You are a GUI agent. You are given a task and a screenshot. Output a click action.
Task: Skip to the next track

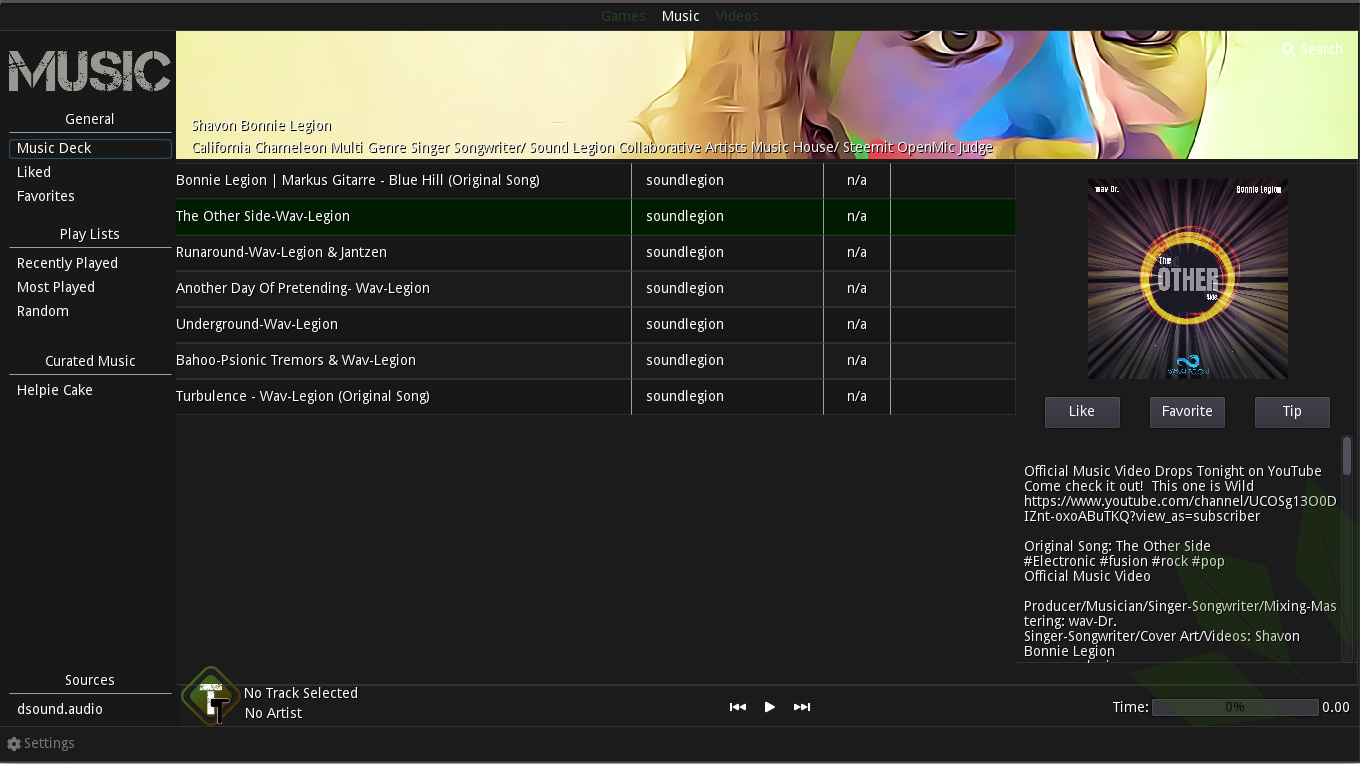coord(801,707)
